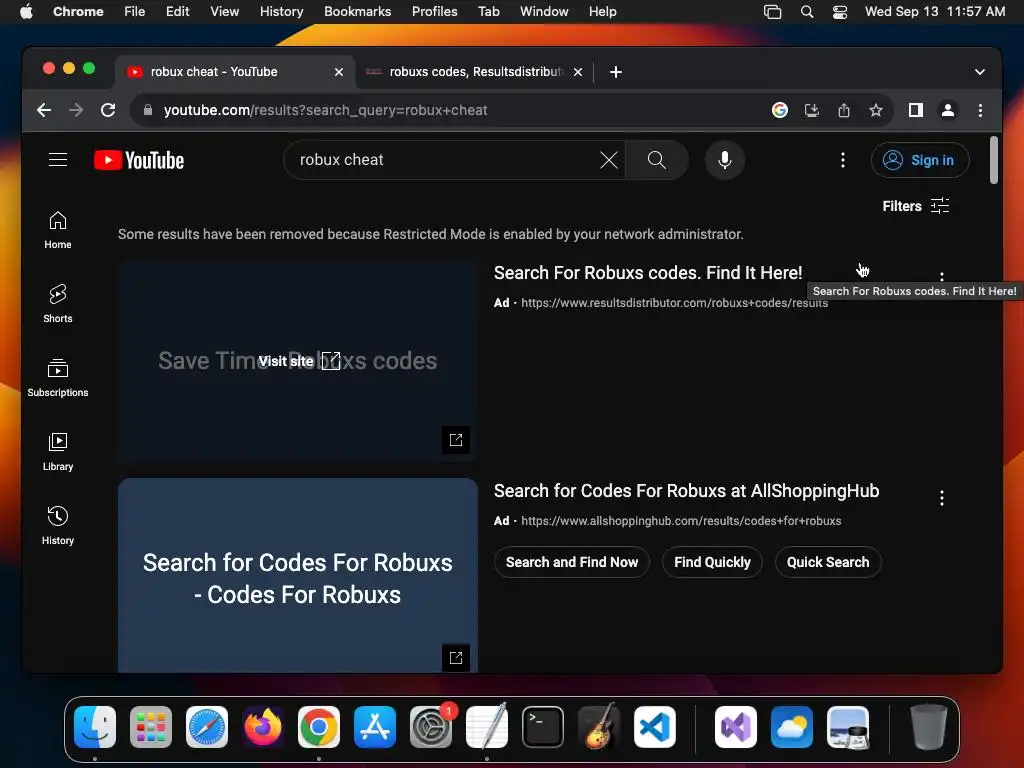
Task: Open Subscriptions in the sidebar
Action: tap(58, 378)
